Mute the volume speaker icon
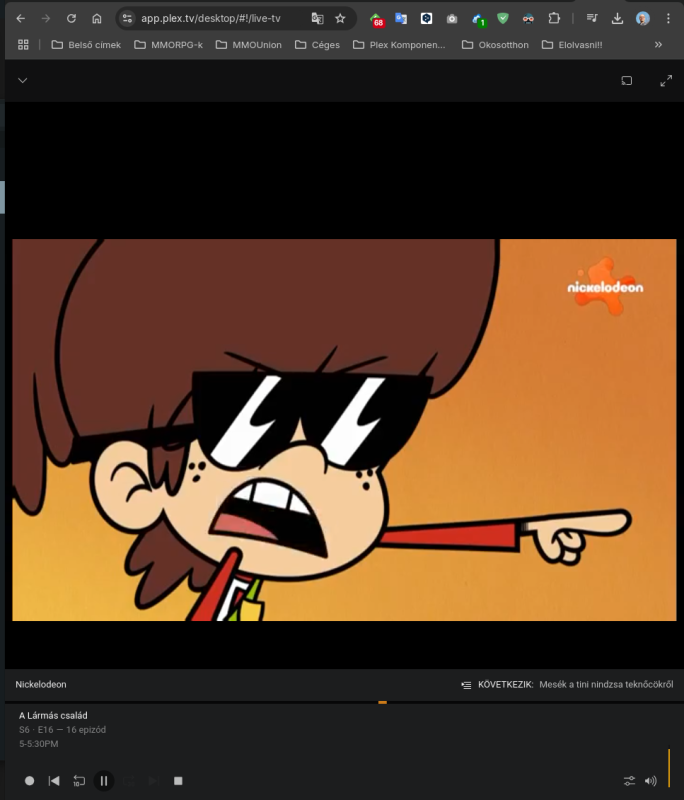 coord(651,781)
